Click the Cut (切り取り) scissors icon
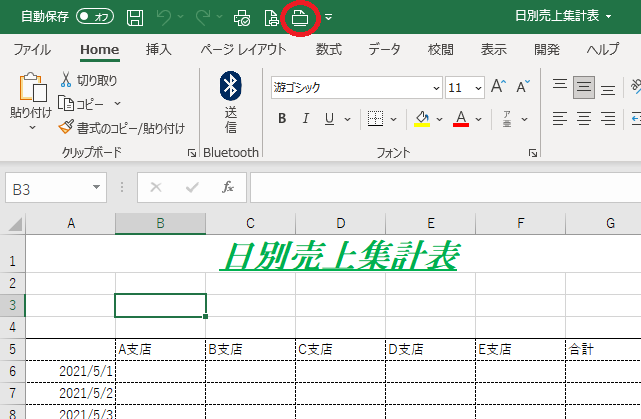Image resolution: width=641 pixels, height=419 pixels. tap(67, 80)
